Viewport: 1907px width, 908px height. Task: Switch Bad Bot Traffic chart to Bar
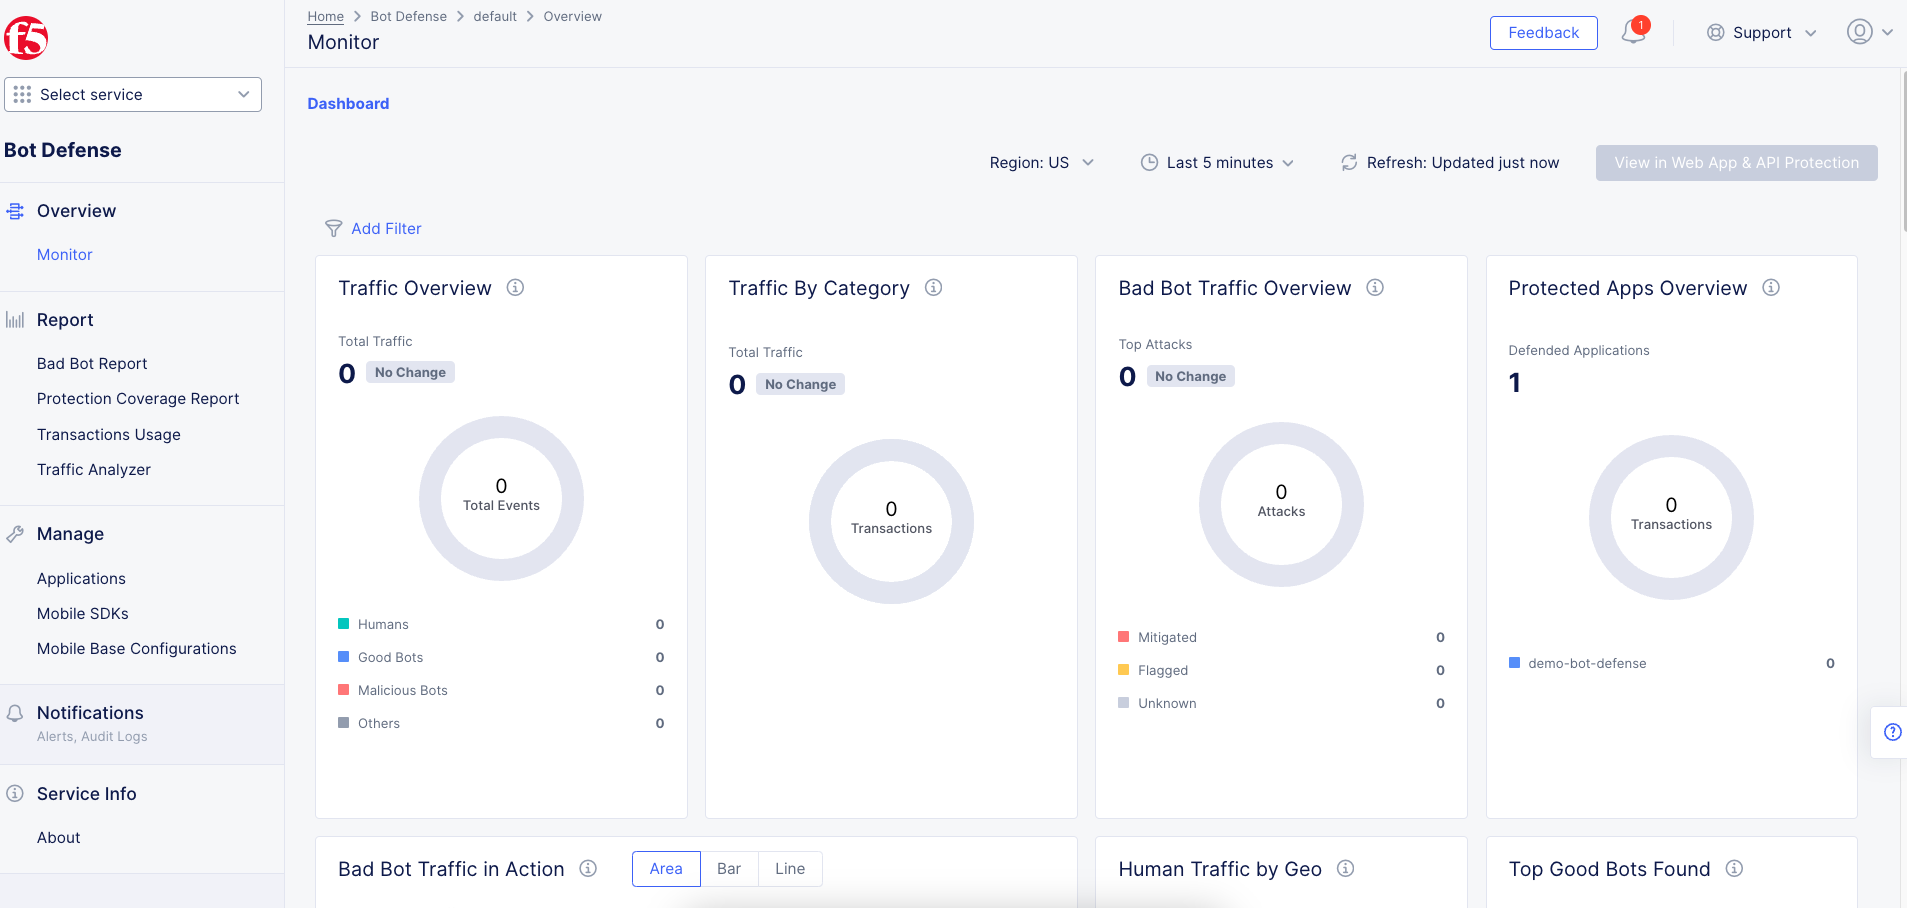pyautogui.click(x=729, y=868)
